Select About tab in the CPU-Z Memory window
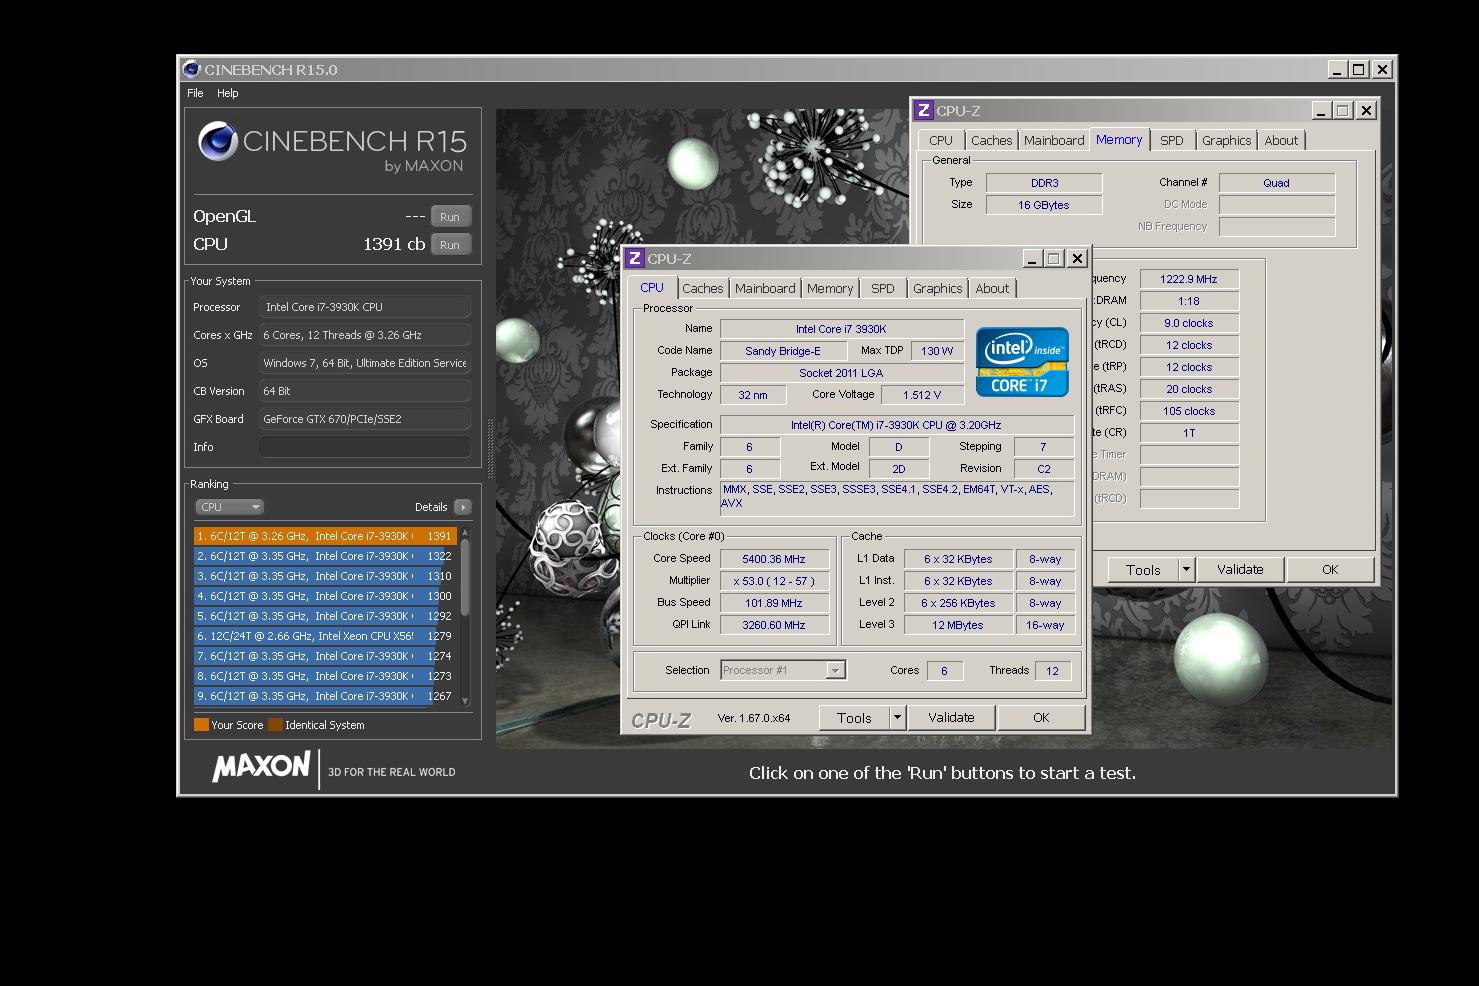The width and height of the screenshot is (1479, 986). (1281, 140)
